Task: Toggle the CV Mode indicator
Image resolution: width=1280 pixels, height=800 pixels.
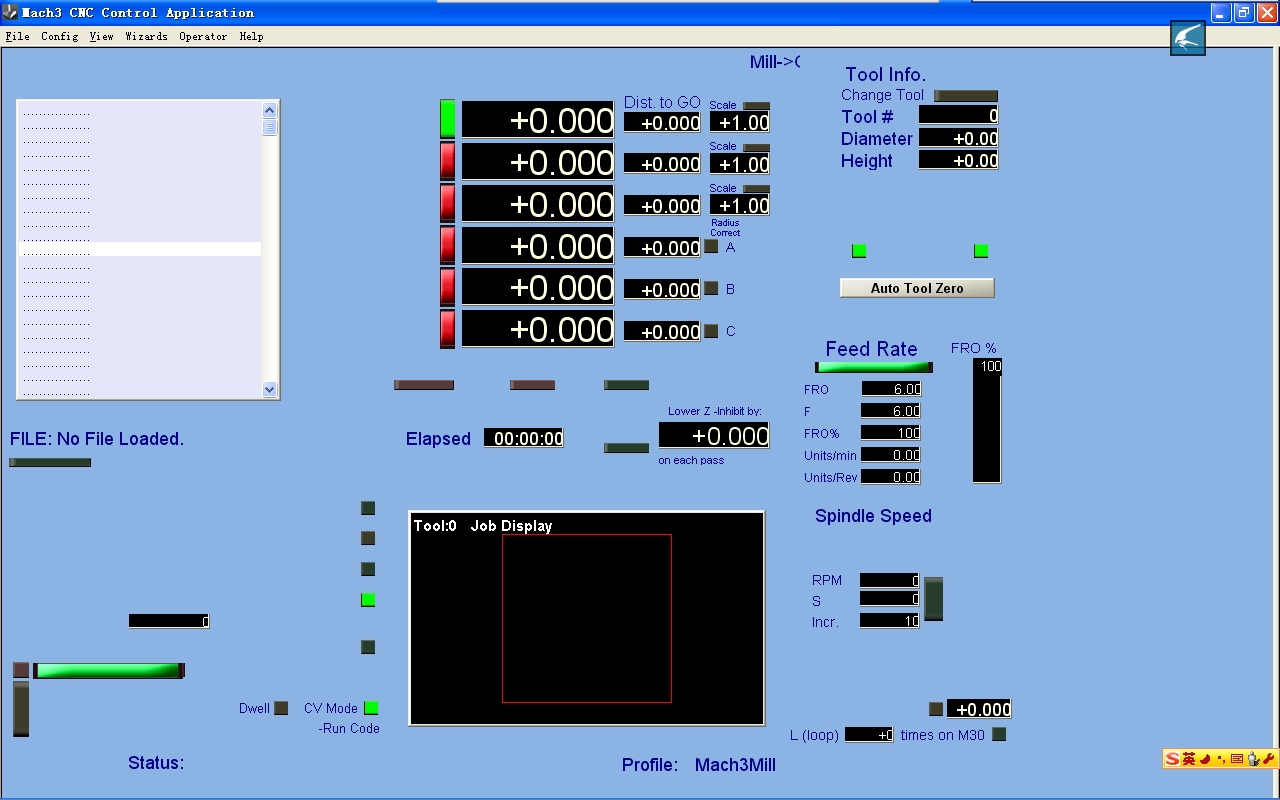Action: click(x=371, y=708)
